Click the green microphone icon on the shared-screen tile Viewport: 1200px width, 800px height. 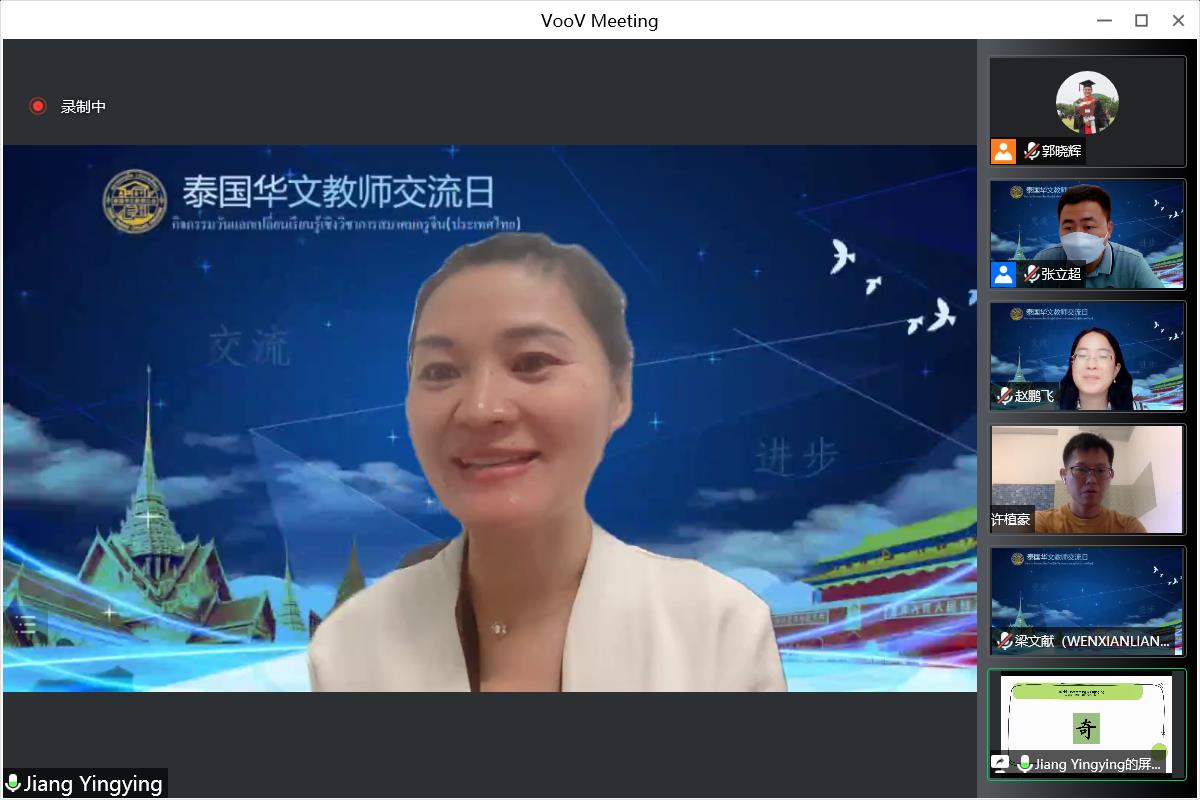1024,764
